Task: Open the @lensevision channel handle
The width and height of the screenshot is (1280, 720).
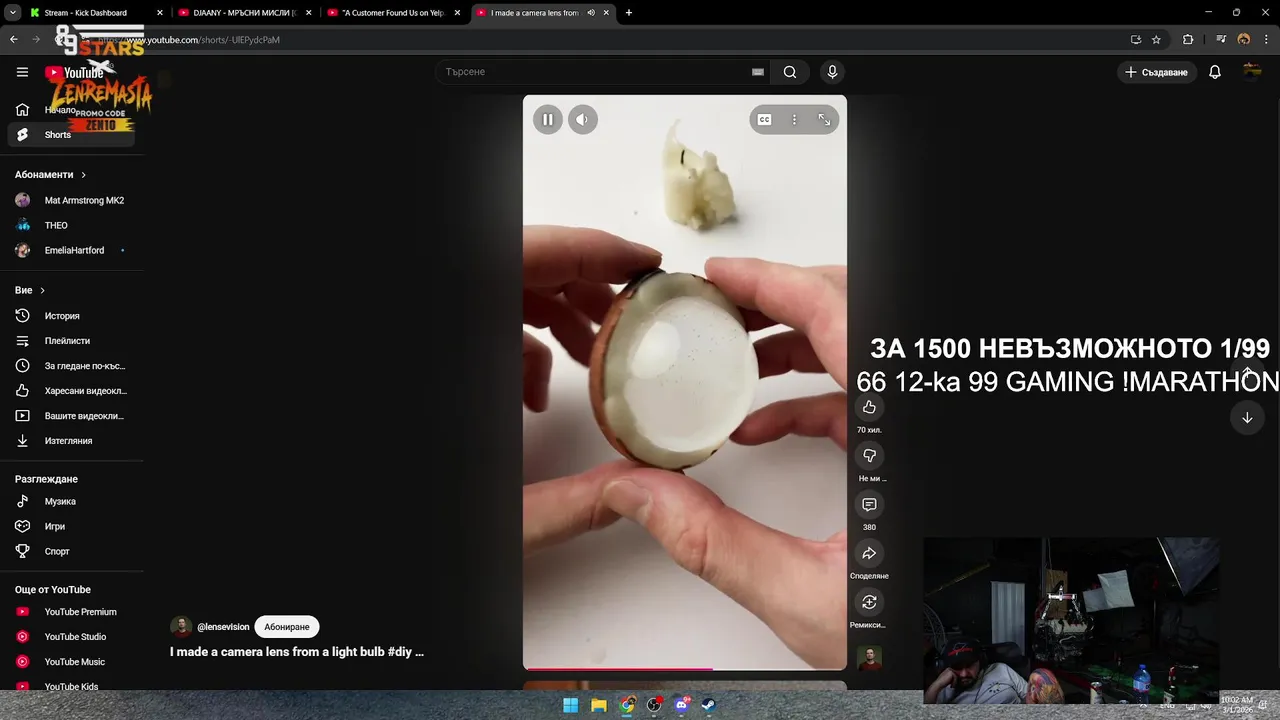Action: tap(223, 627)
